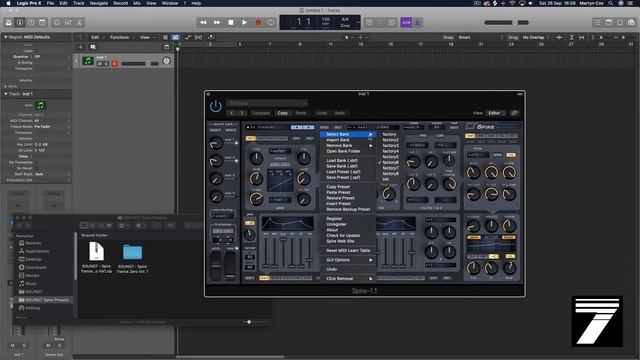Viewport: 640px width, 360px height.
Task: Open the Snap mode dropdown showing Smart
Action: pos(480,37)
